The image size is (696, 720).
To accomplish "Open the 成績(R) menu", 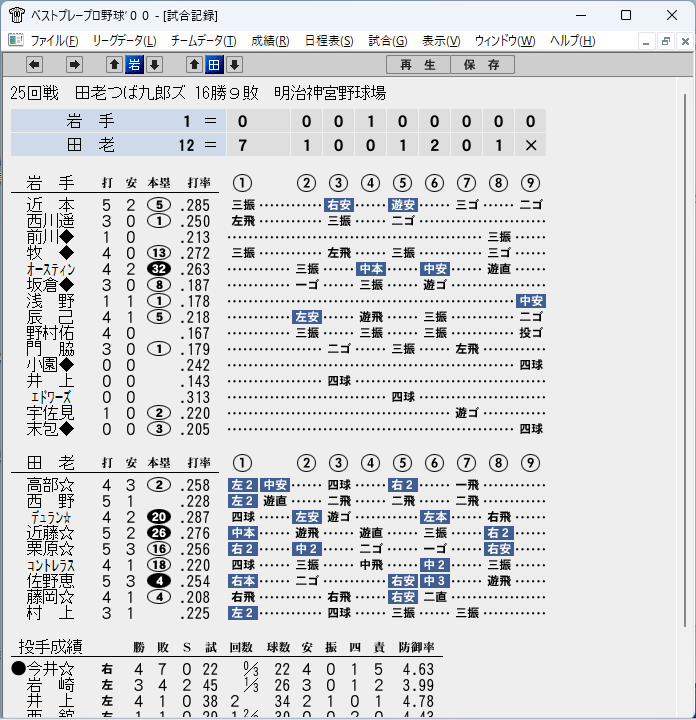I will tap(270, 41).
